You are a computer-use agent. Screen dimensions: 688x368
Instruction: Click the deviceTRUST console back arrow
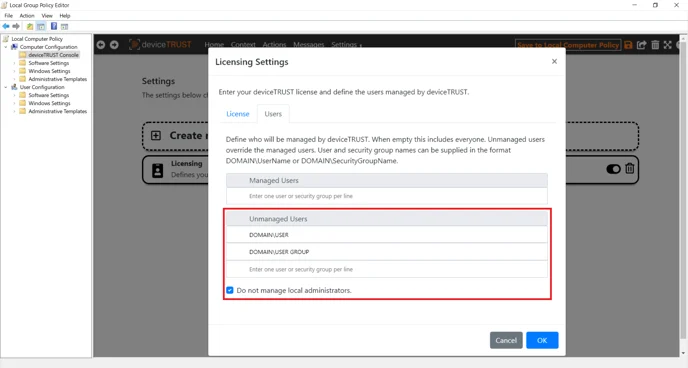pyautogui.click(x=101, y=45)
